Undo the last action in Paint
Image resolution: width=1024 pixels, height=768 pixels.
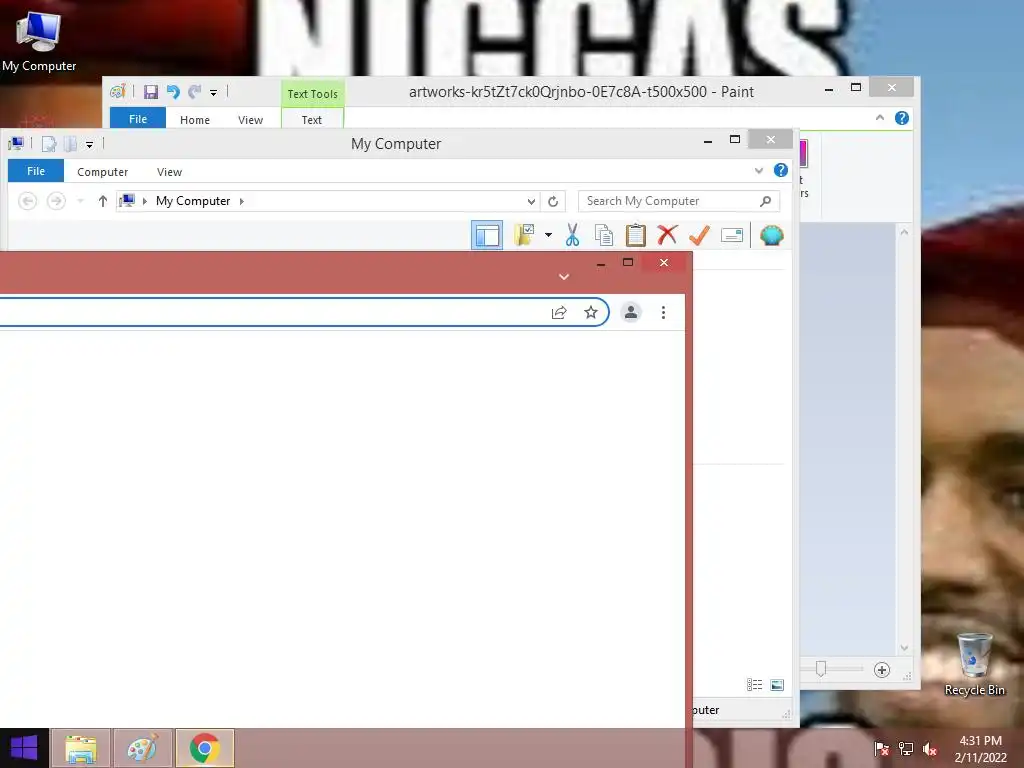(173, 92)
